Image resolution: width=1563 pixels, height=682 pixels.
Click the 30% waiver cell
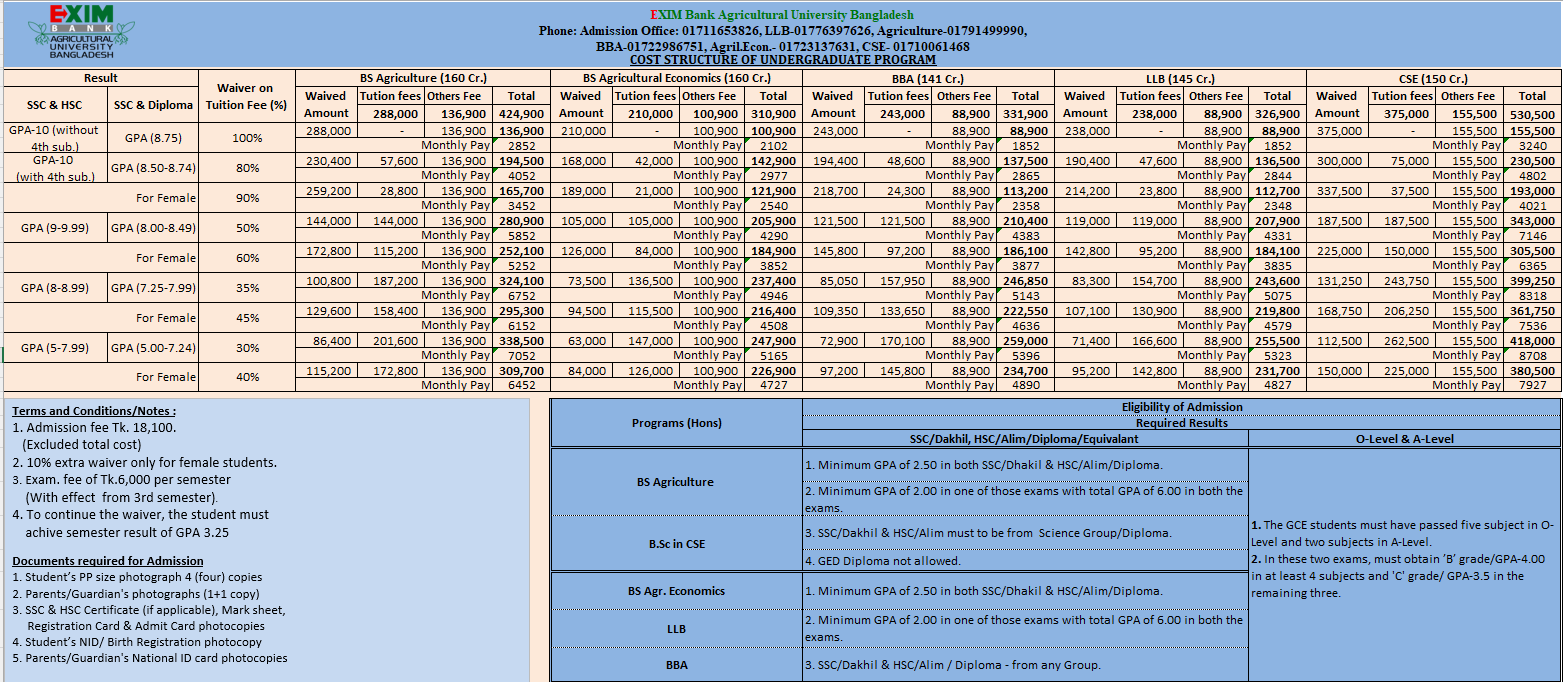click(246, 348)
